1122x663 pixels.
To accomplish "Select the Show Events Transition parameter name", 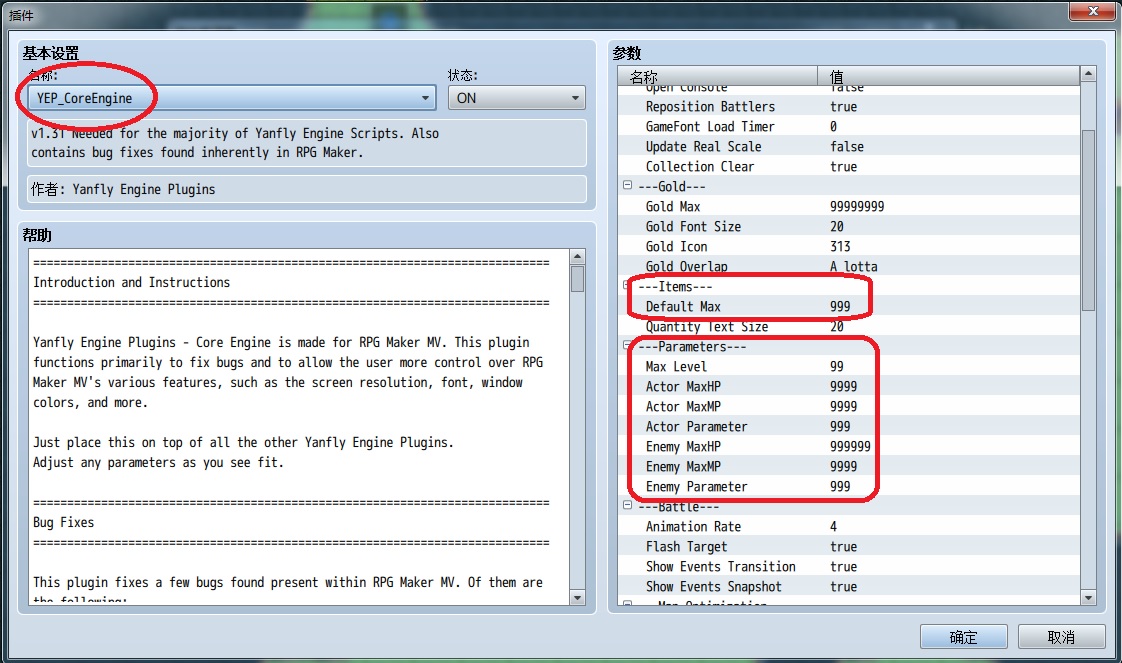I will (x=721, y=567).
